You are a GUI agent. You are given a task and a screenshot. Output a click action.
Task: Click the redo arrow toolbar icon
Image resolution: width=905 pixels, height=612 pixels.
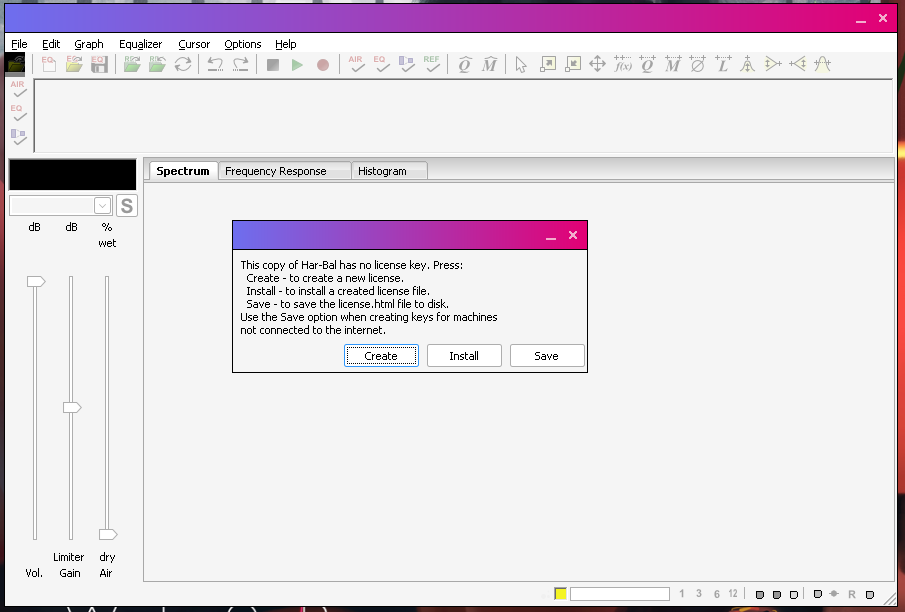[x=241, y=64]
